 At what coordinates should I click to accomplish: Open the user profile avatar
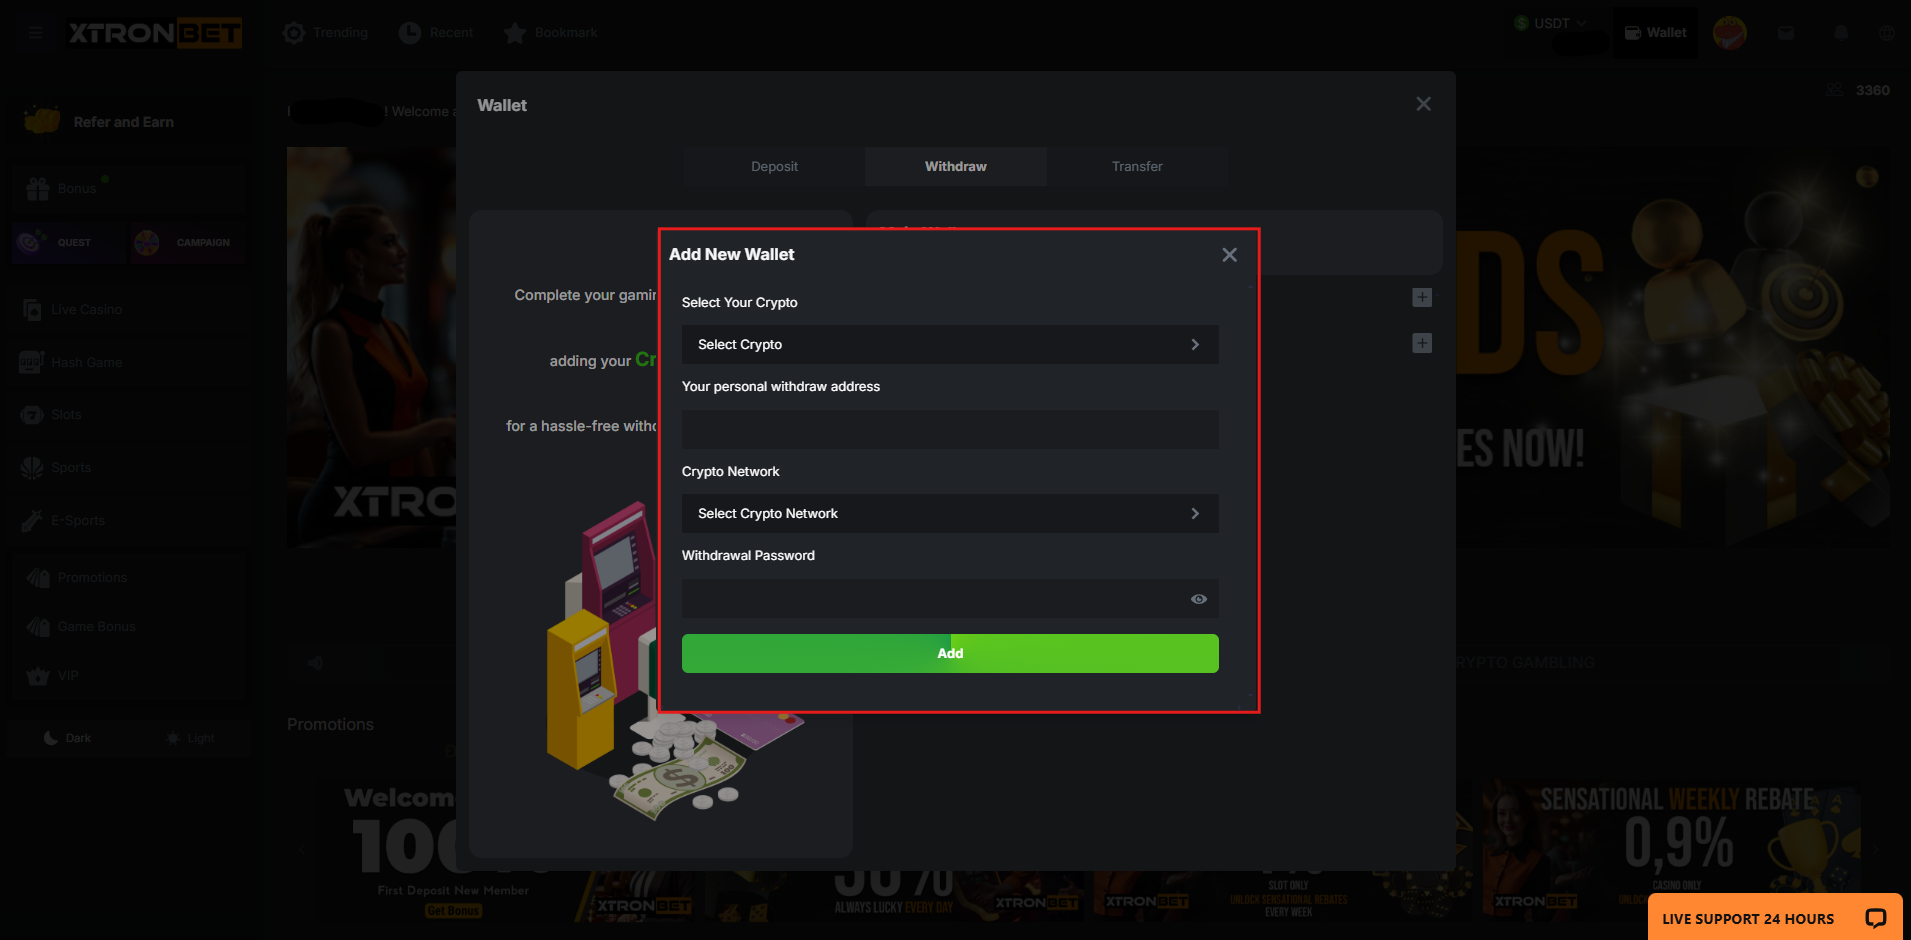[1729, 33]
